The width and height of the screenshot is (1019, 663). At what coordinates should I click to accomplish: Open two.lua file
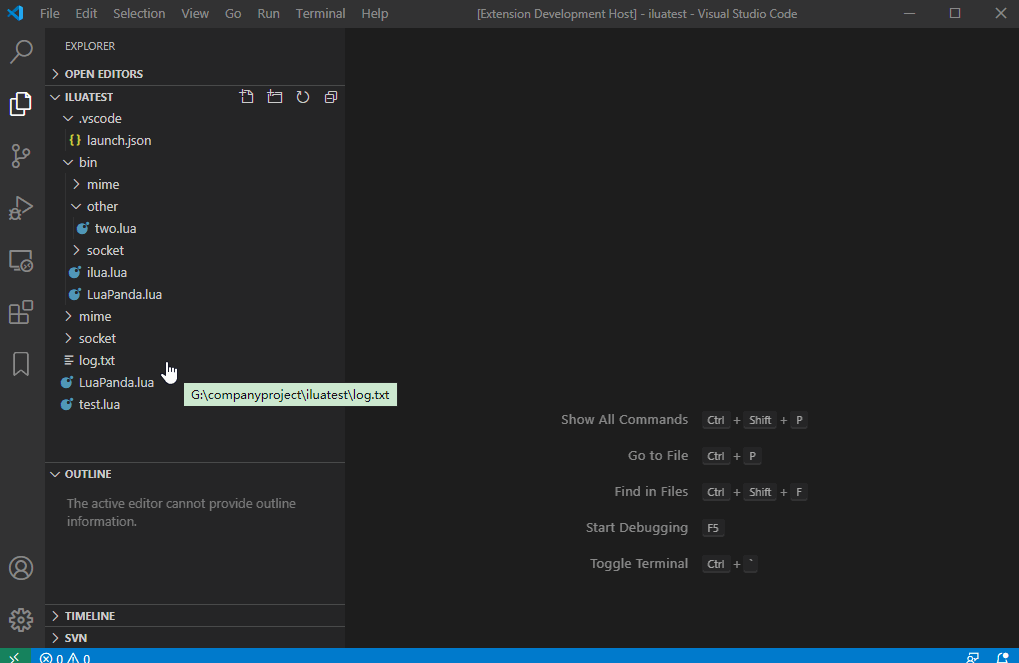tap(195, 229)
